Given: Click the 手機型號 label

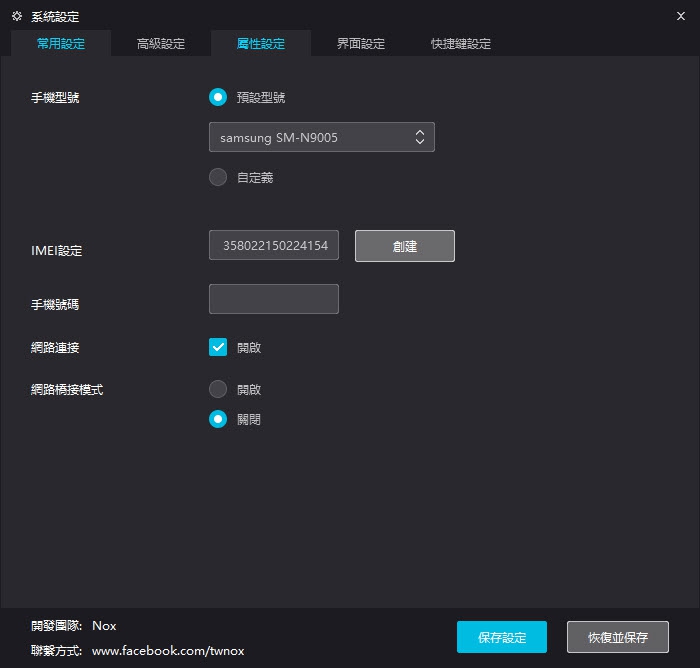Looking at the screenshot, I should (x=55, y=98).
